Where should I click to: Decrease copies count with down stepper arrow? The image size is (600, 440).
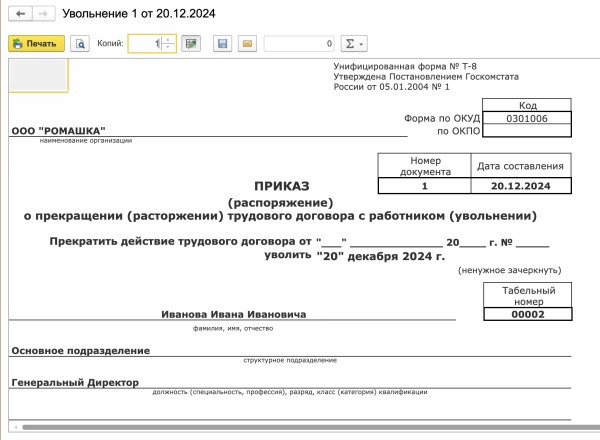(167, 48)
